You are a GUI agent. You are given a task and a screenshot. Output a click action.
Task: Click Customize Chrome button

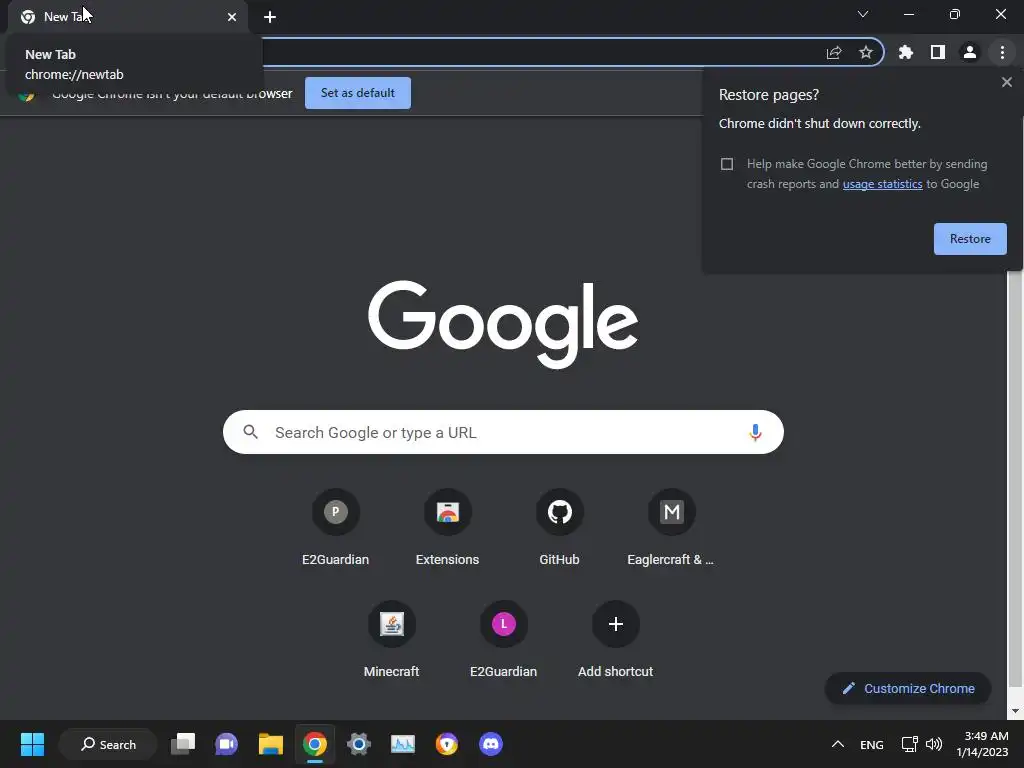(x=908, y=688)
